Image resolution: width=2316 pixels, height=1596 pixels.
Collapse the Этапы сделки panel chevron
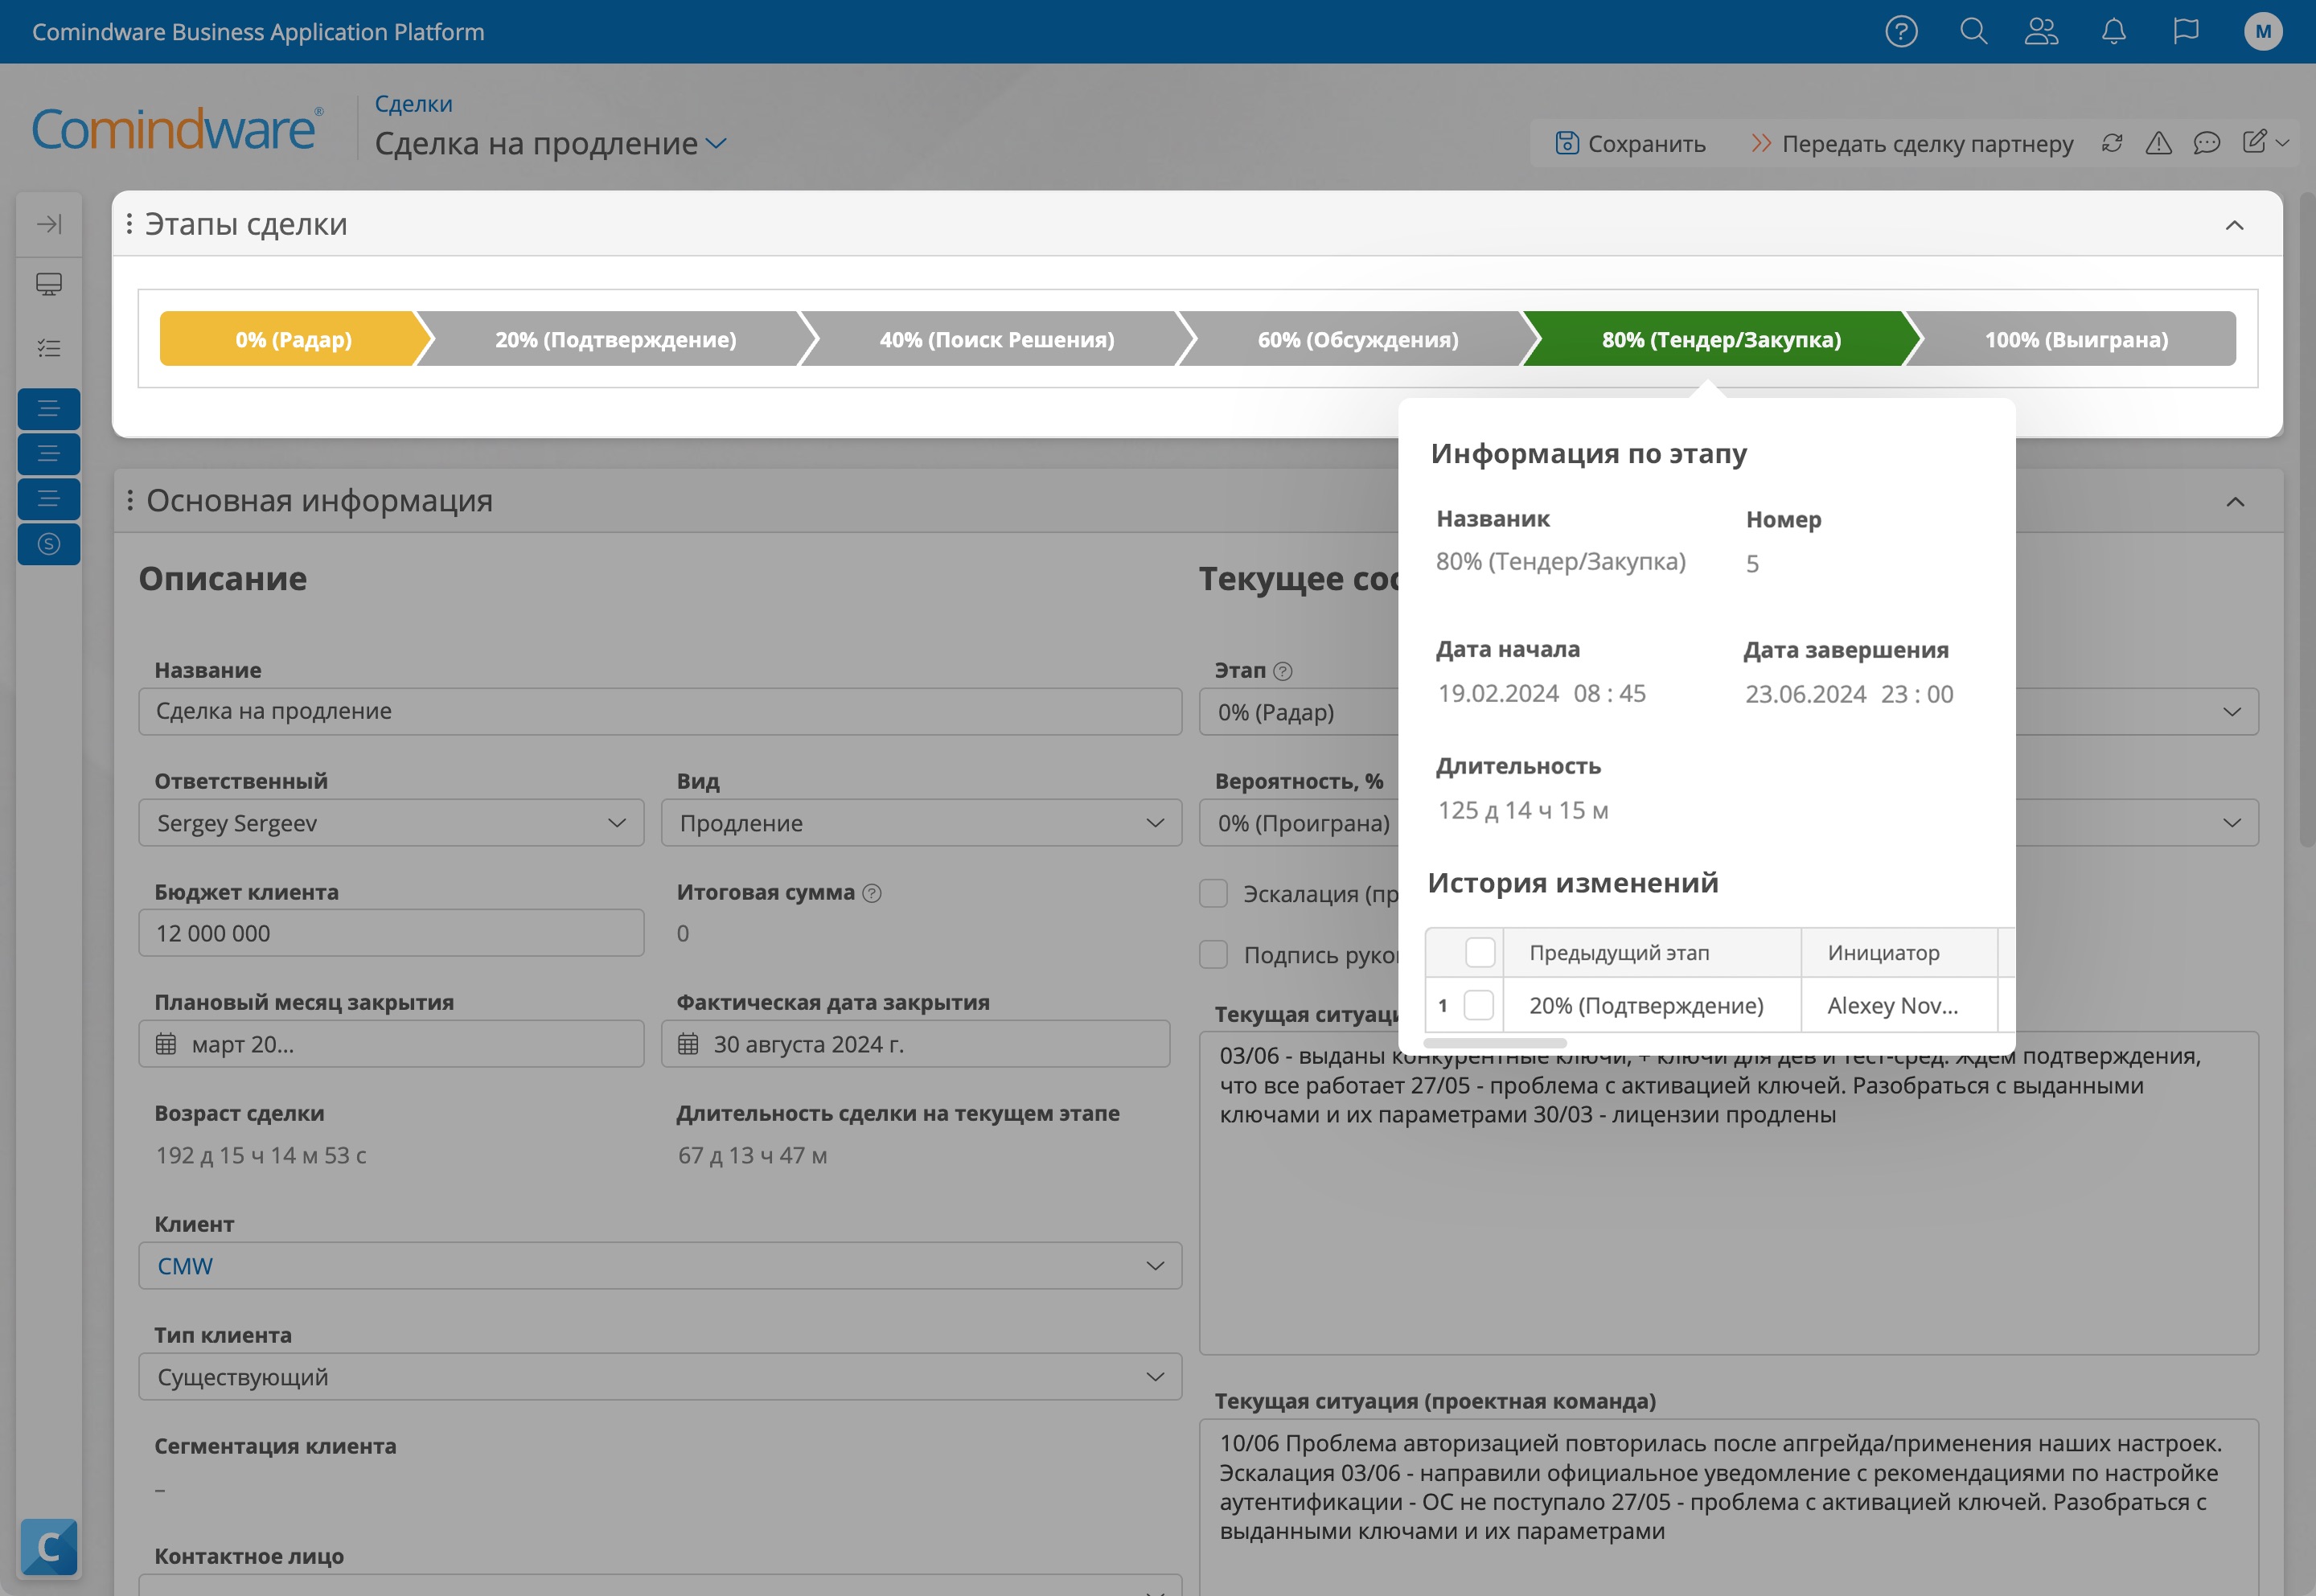[x=2235, y=225]
